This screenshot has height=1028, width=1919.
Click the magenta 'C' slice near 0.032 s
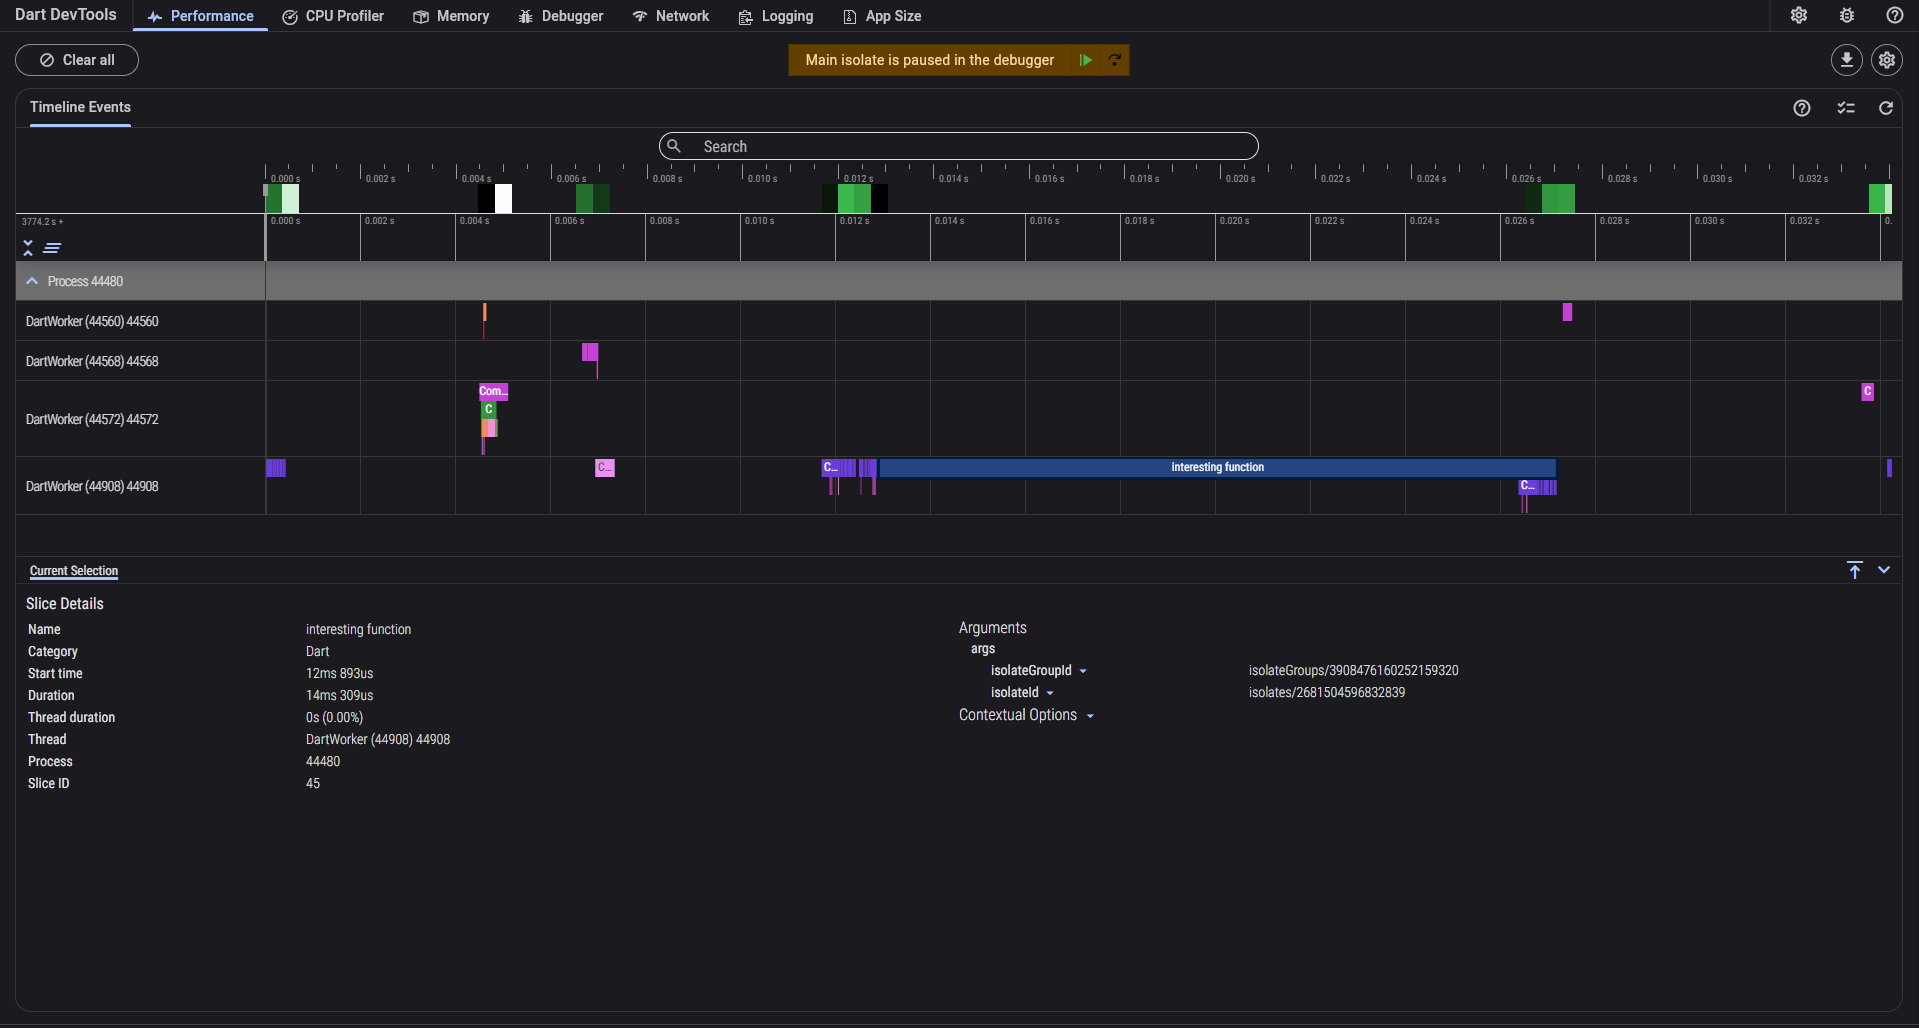(x=1867, y=391)
